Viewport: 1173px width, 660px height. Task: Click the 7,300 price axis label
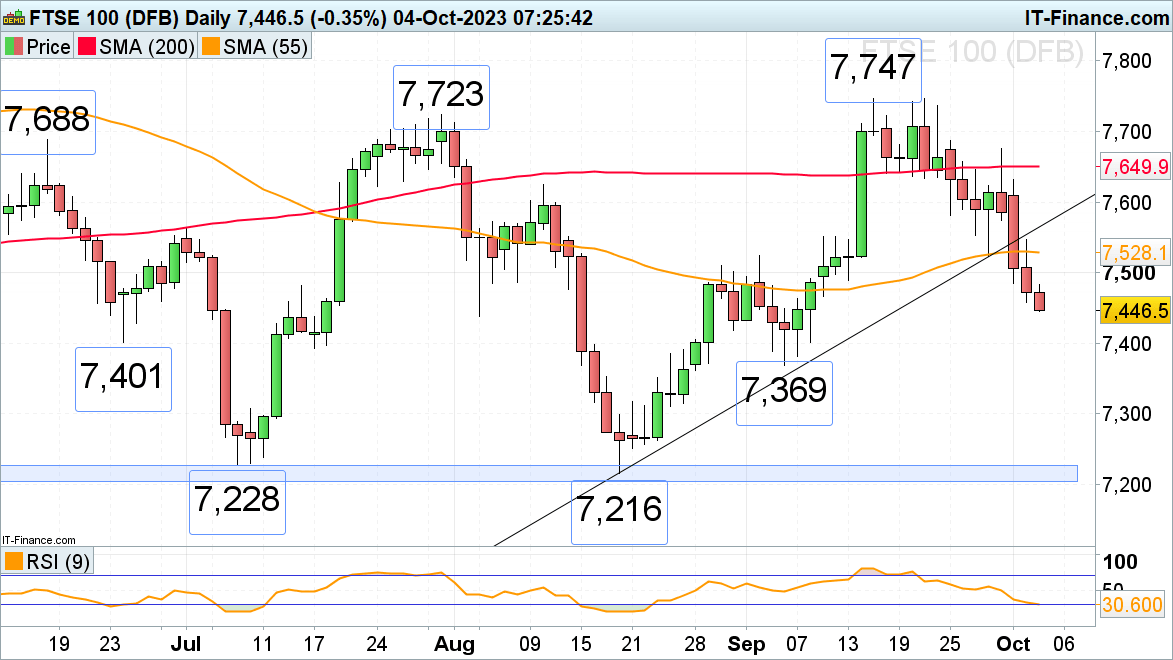tap(1127, 414)
